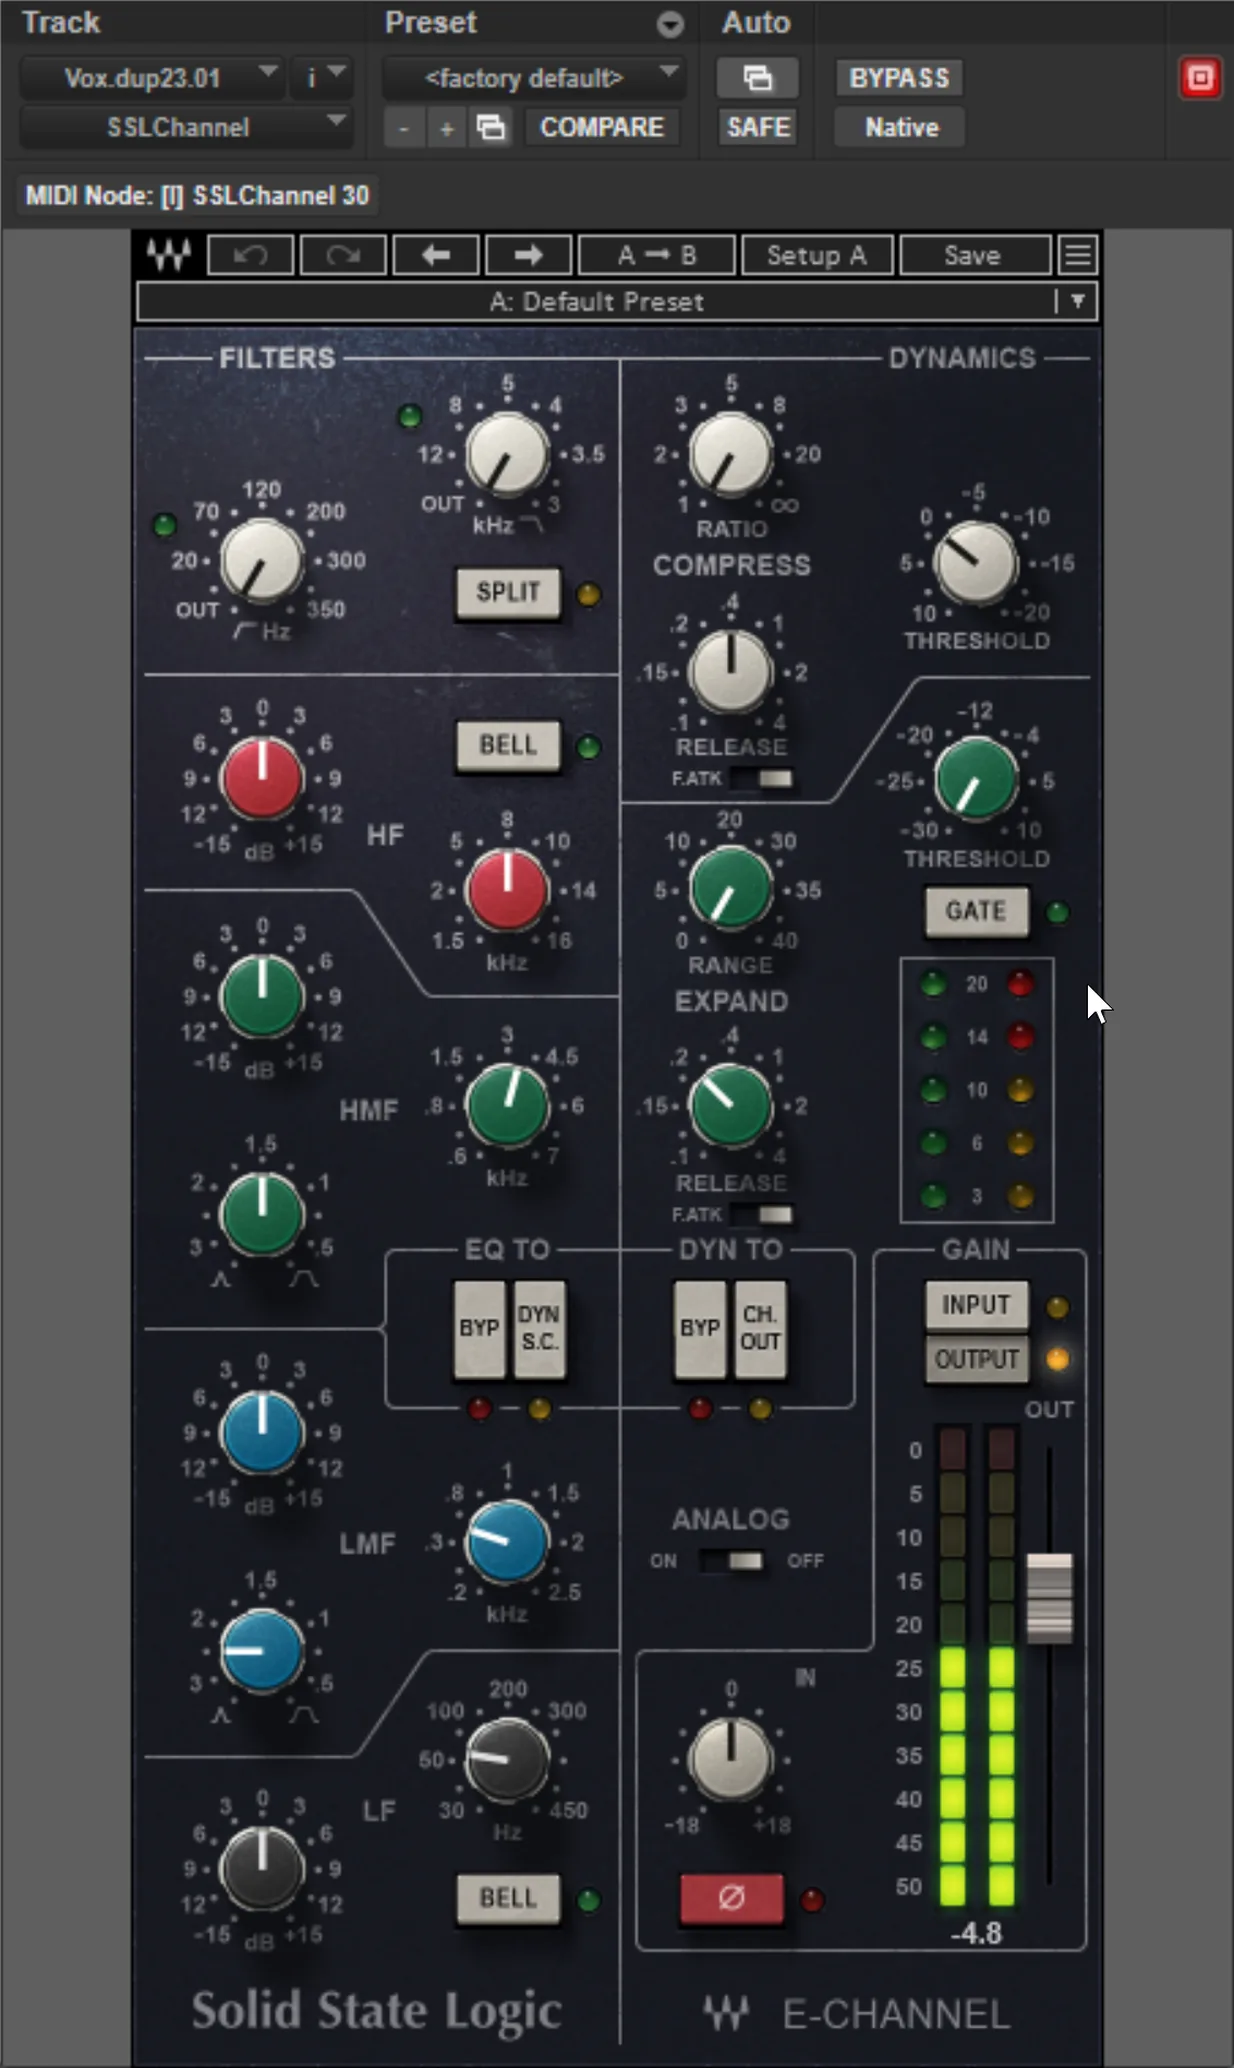Expand the Default Preset dropdown arrow
This screenshot has width=1234, height=2068.
coord(1078,301)
